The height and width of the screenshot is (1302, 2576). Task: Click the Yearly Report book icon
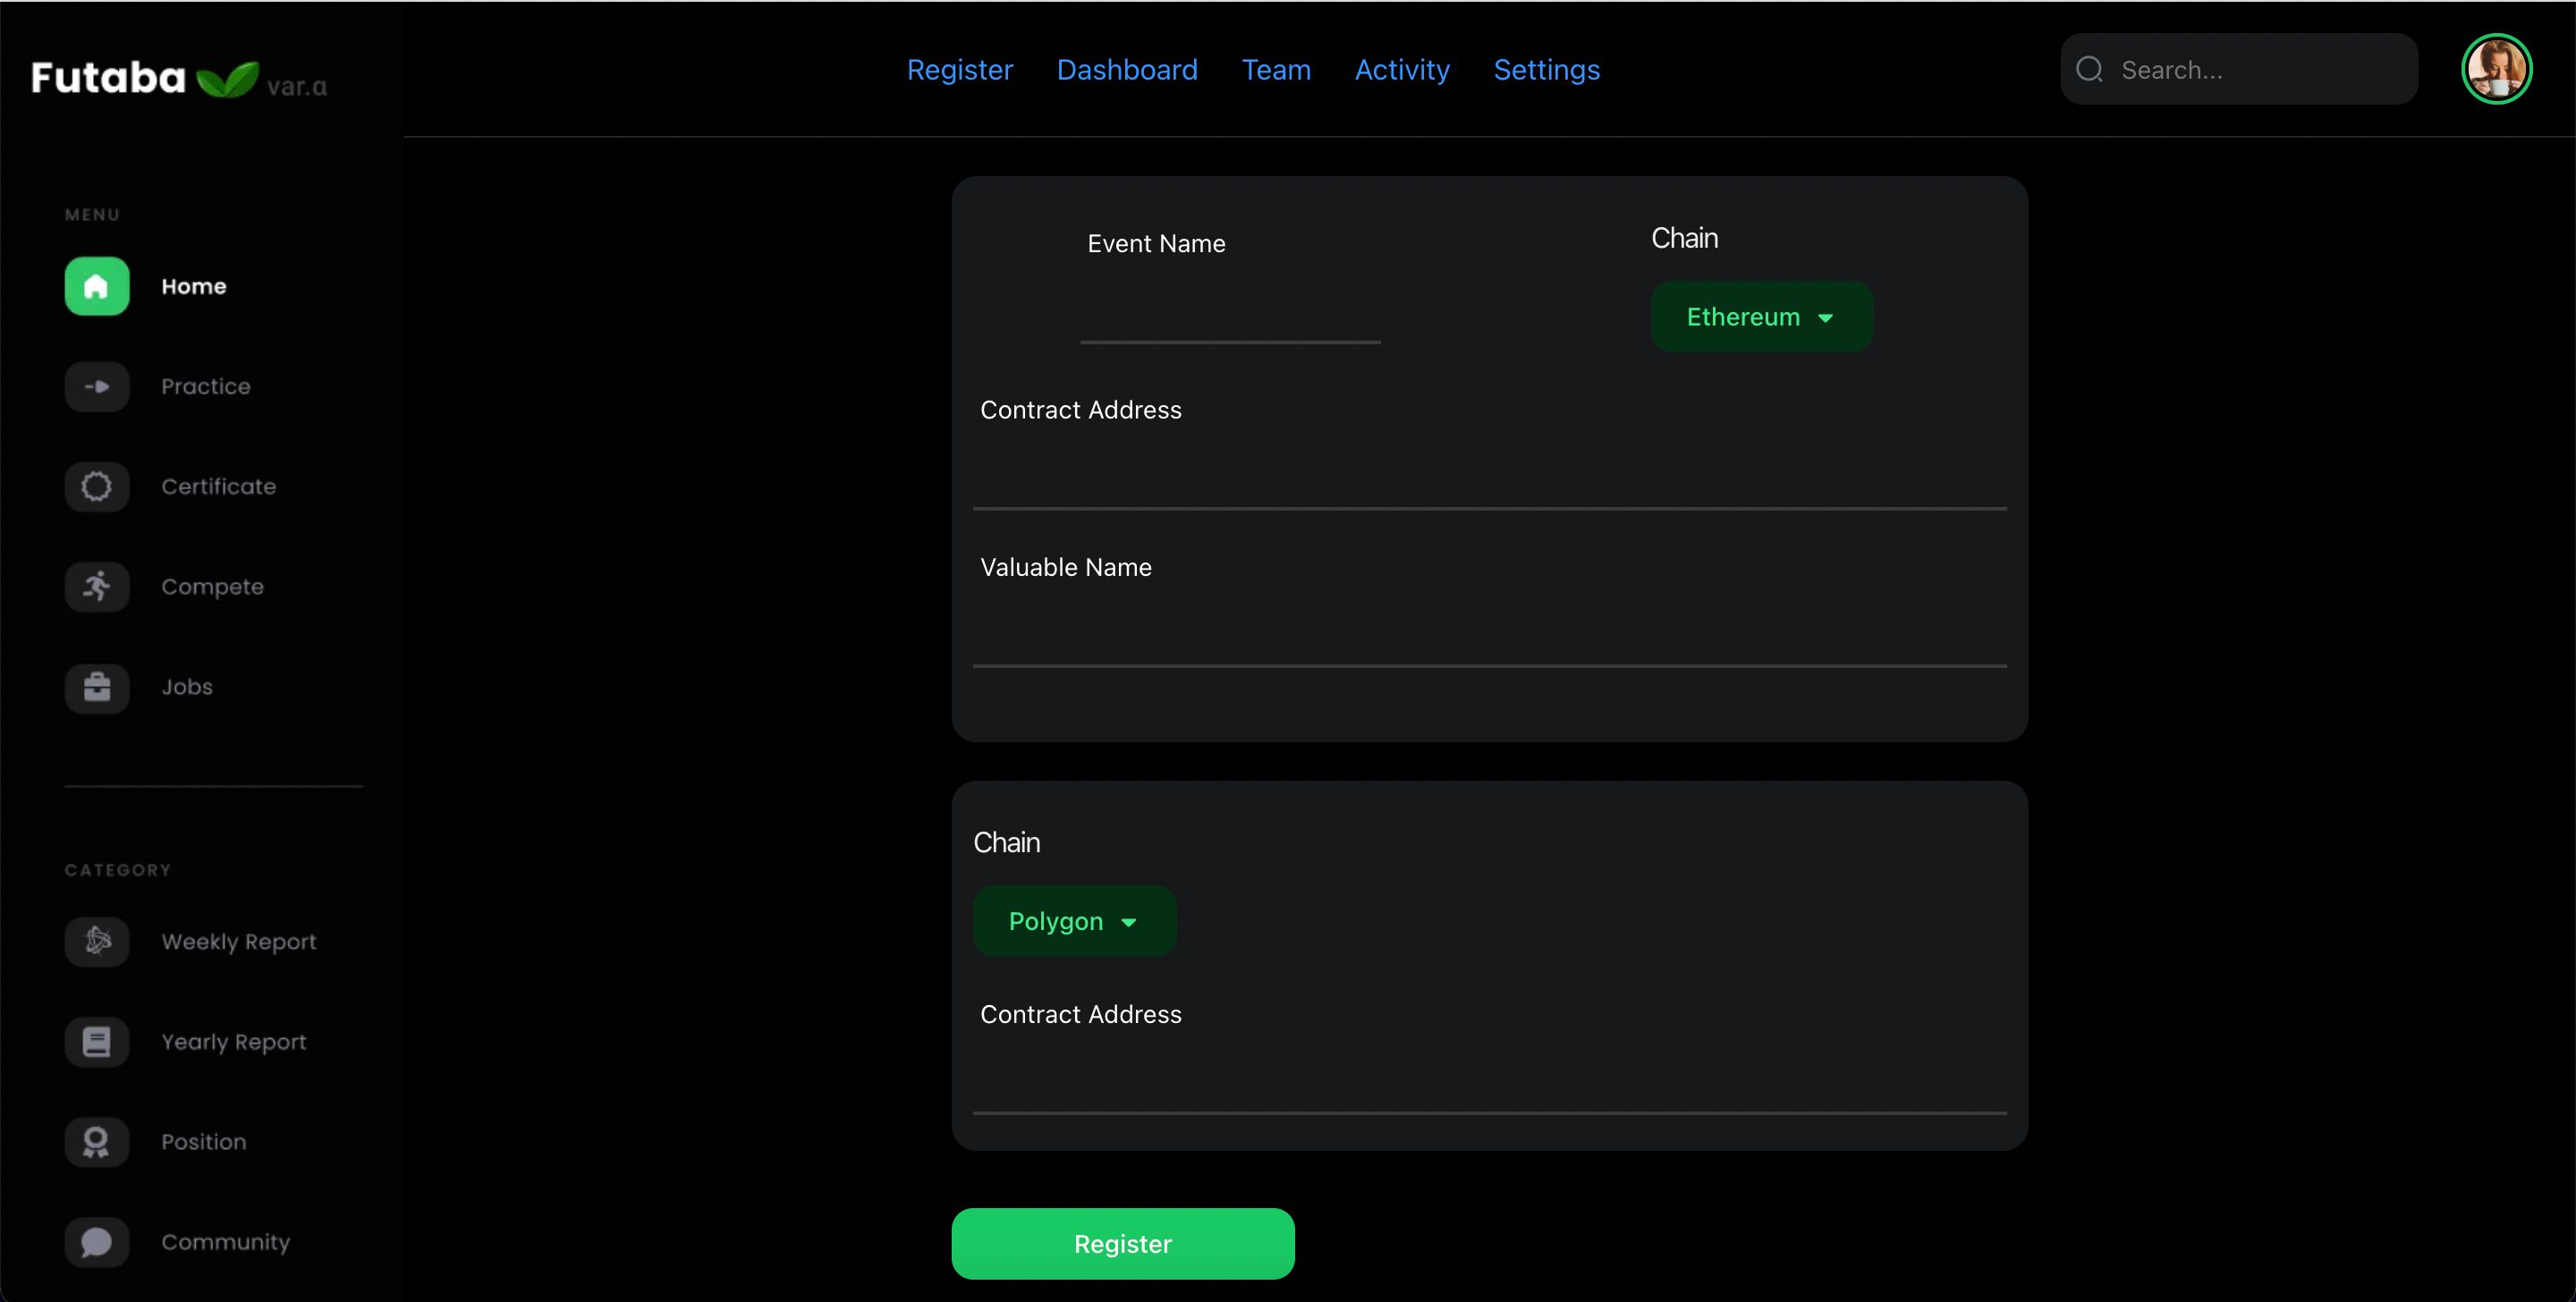pos(97,1041)
